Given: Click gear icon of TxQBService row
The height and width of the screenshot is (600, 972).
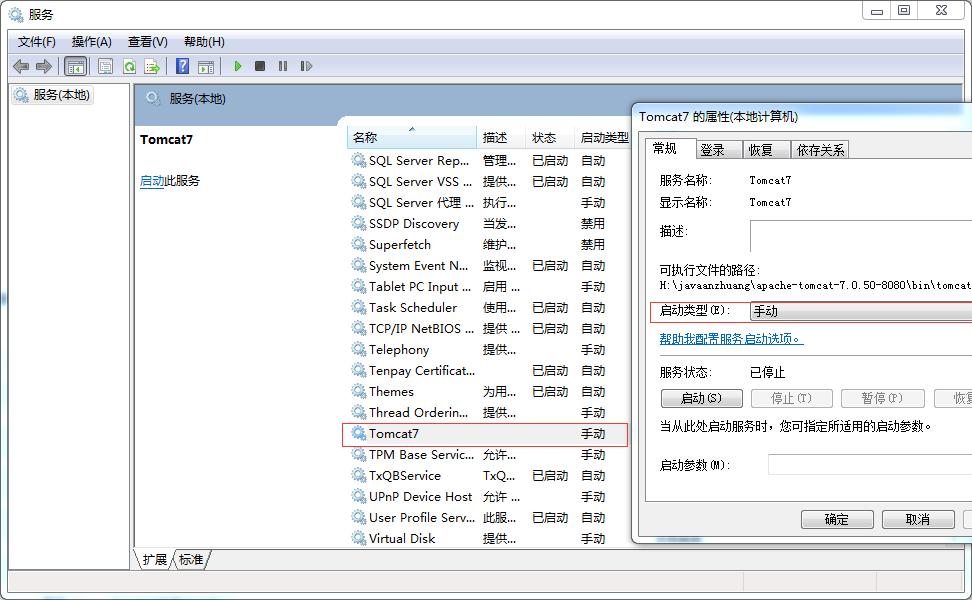Looking at the screenshot, I should click(359, 475).
